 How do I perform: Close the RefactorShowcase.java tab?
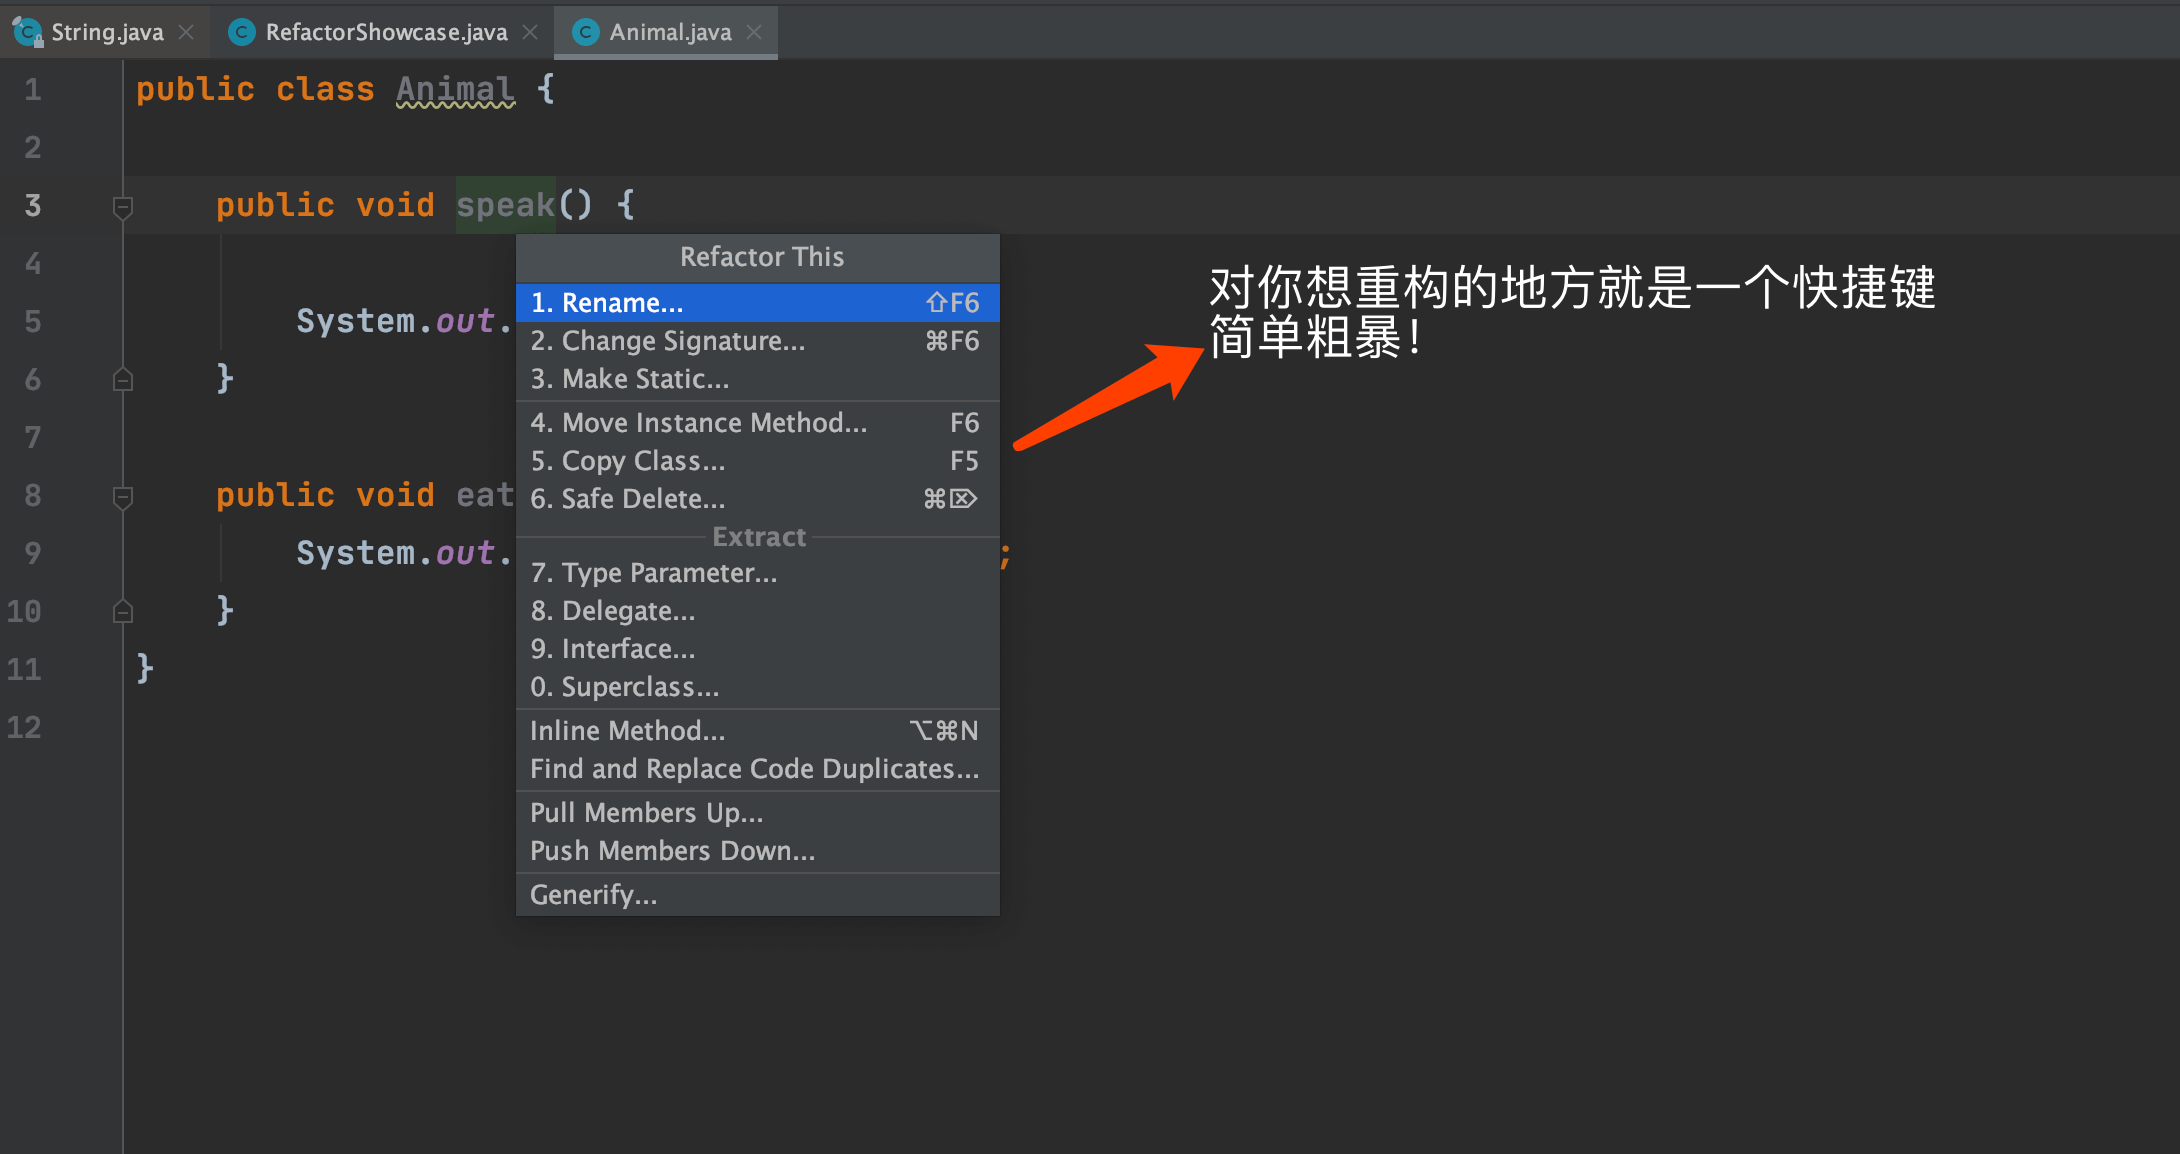tap(530, 32)
